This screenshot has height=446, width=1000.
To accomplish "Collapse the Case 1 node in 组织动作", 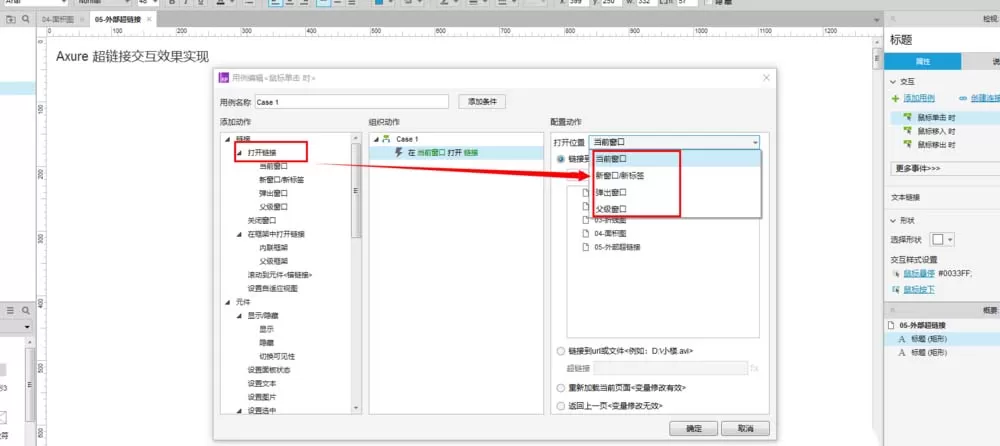I will pos(376,139).
